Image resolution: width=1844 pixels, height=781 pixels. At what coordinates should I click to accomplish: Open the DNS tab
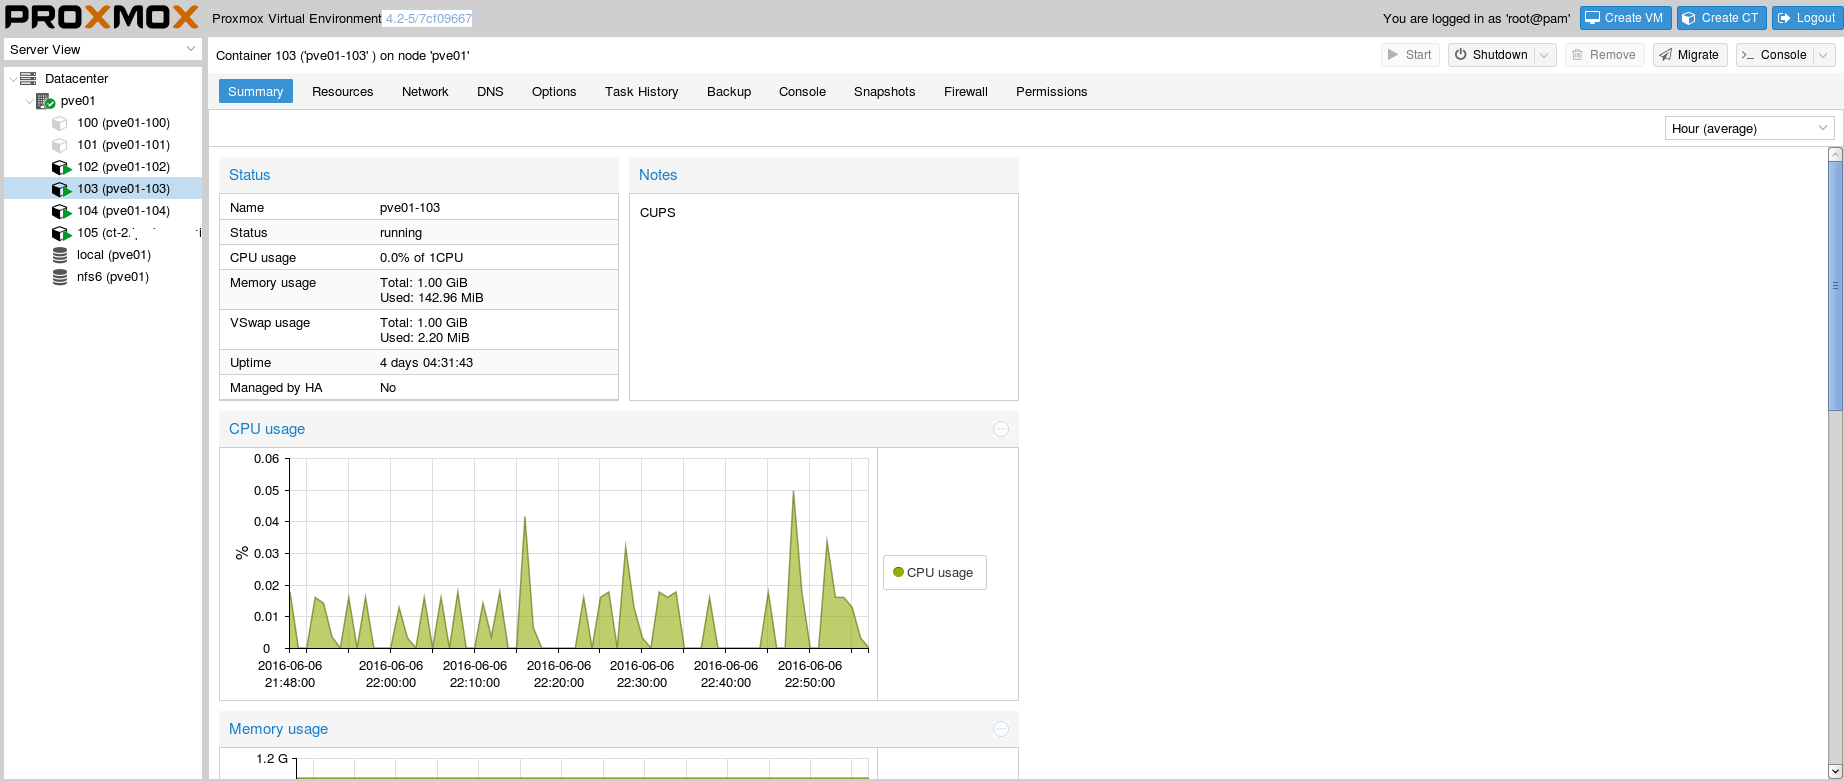pos(490,91)
